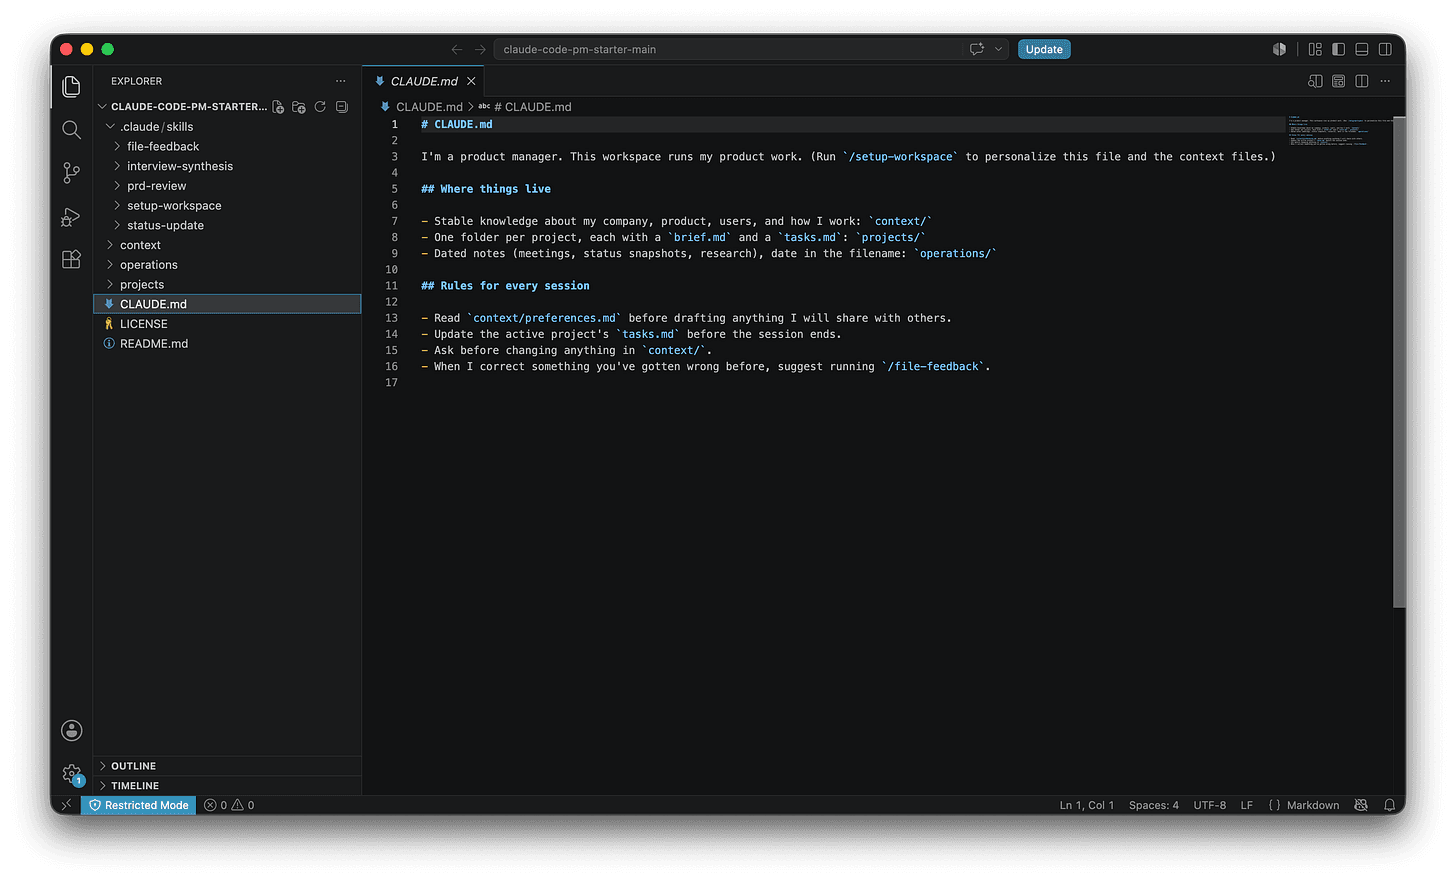
Task: Collapse all folders in the Explorer
Action: (x=342, y=107)
